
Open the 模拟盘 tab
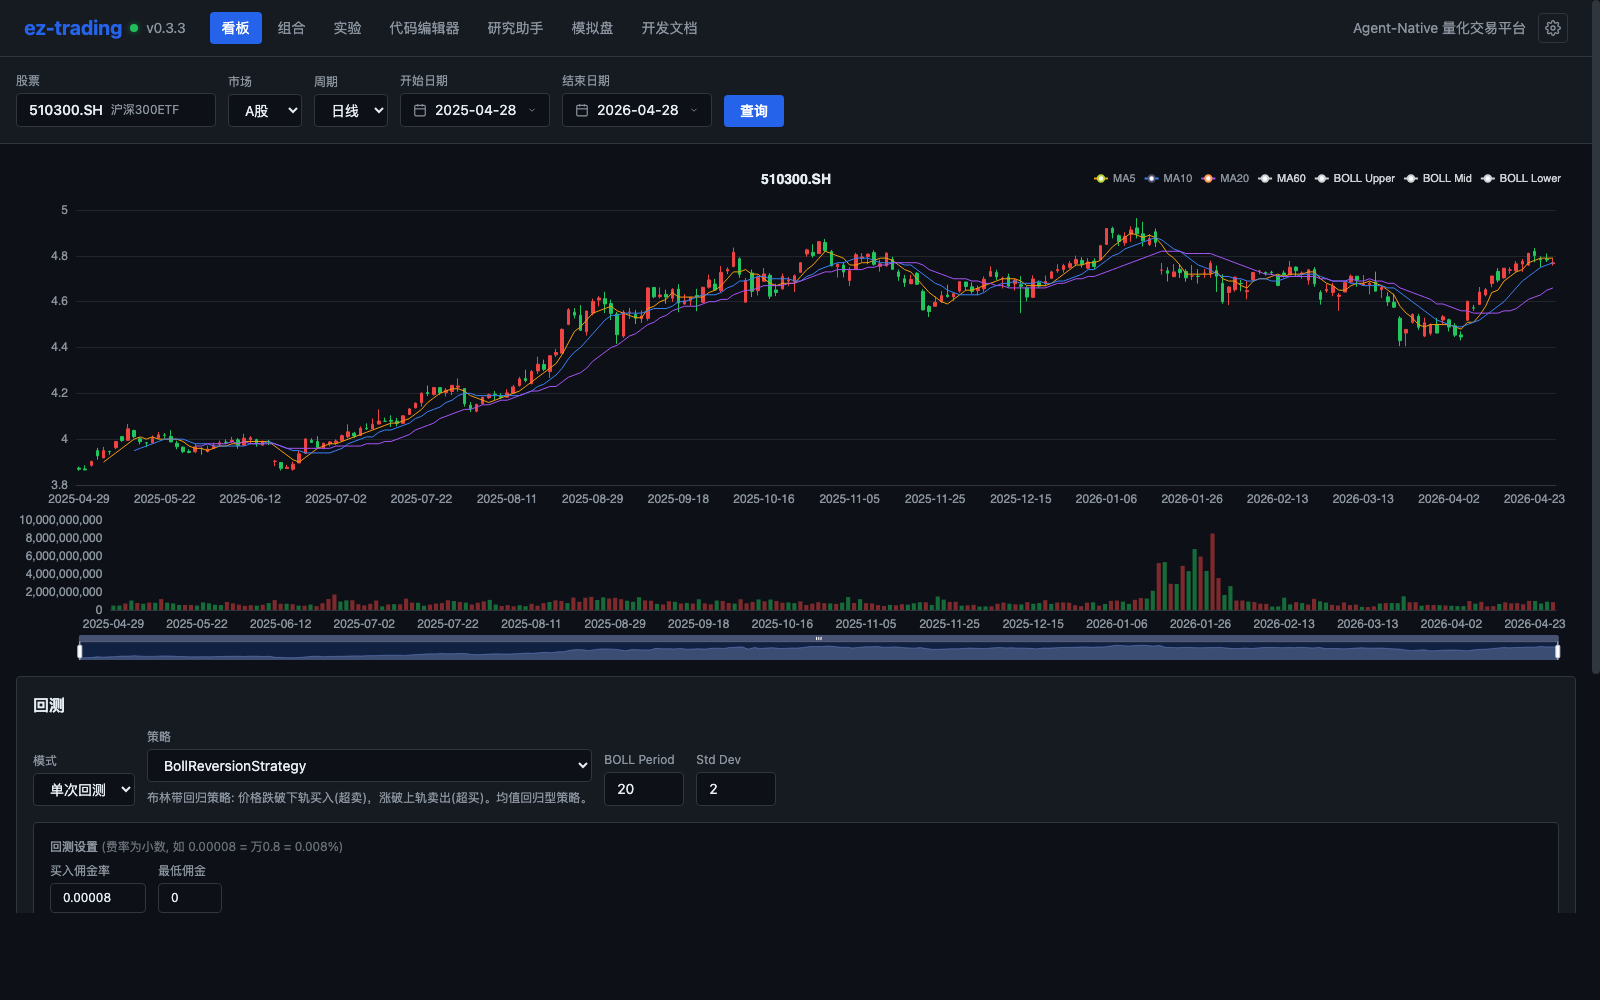coord(592,28)
